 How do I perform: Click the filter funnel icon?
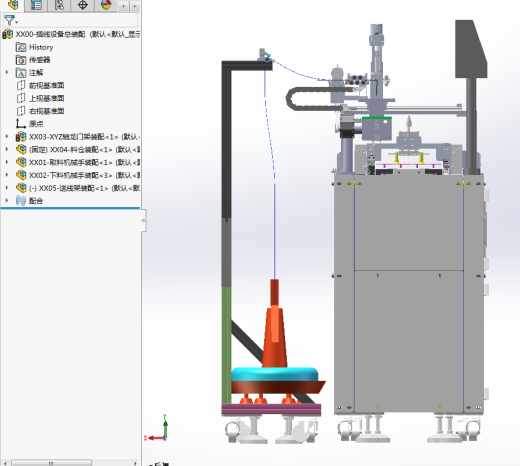tap(10, 21)
